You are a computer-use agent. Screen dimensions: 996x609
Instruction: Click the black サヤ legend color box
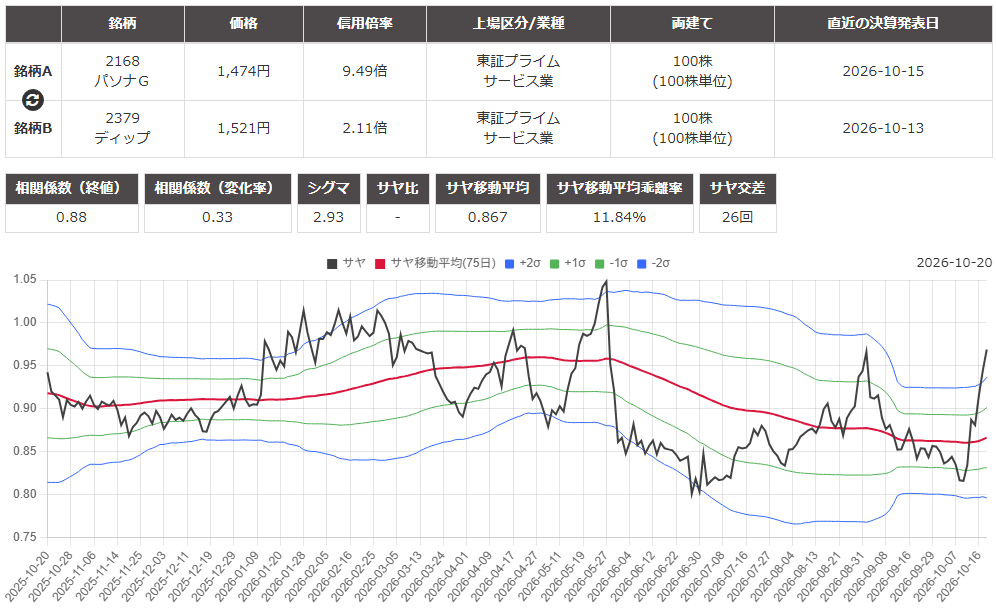point(332,264)
